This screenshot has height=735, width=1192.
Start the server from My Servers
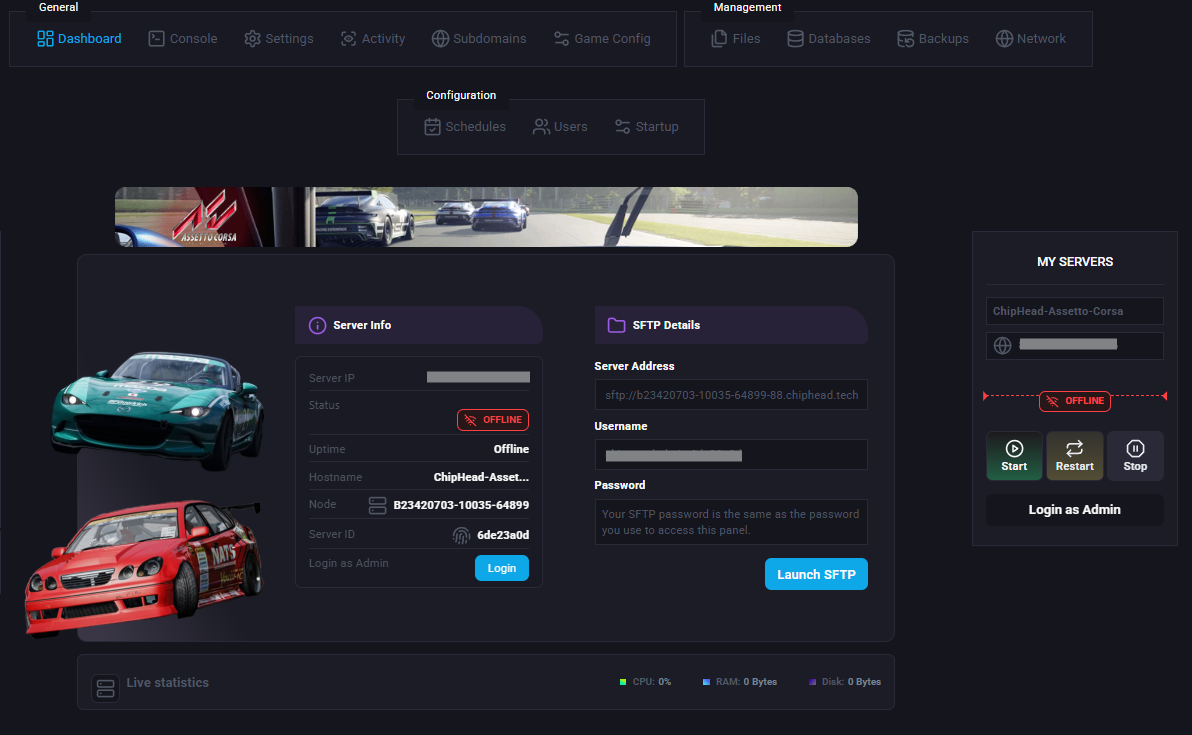1014,456
